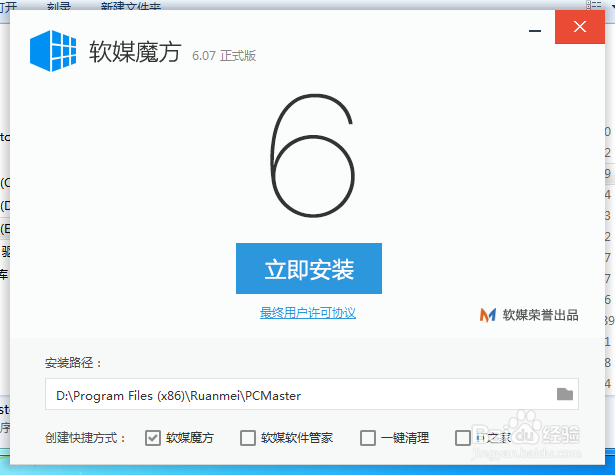The image size is (615, 475).
Task: Edit the install path input field
Action: (x=312, y=394)
